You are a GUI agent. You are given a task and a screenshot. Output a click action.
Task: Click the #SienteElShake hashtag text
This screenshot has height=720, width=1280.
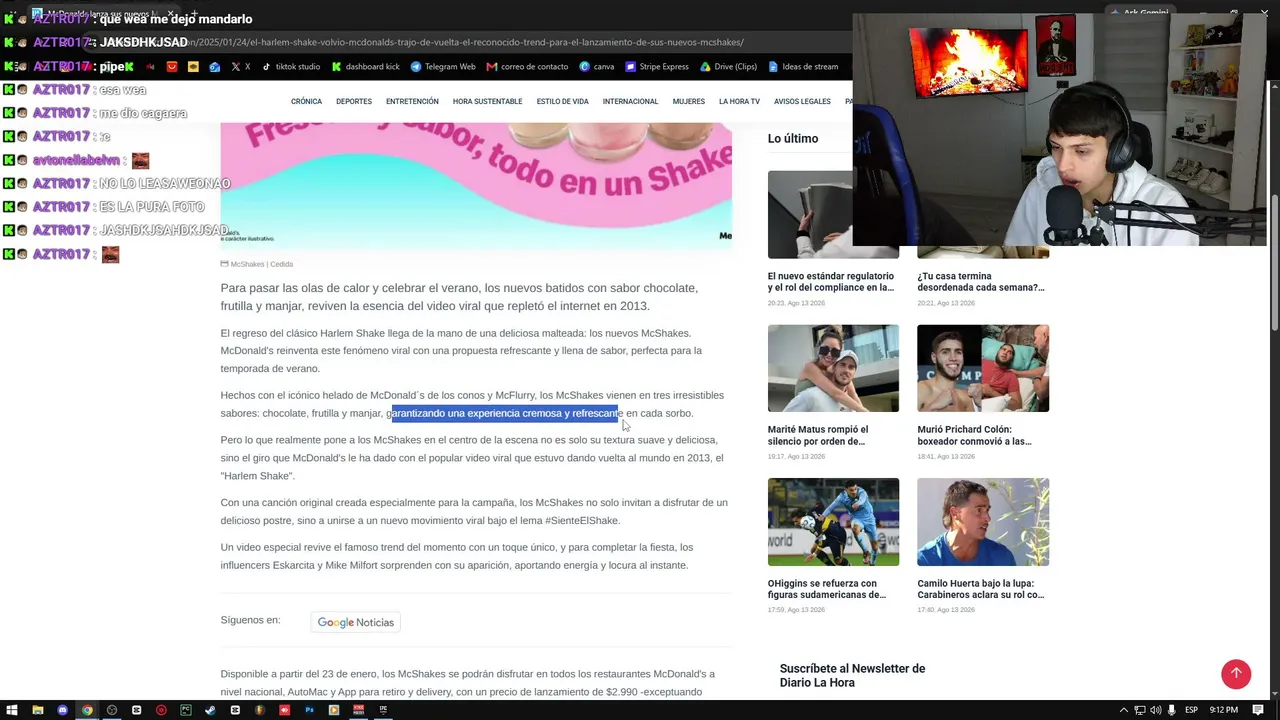tap(582, 521)
